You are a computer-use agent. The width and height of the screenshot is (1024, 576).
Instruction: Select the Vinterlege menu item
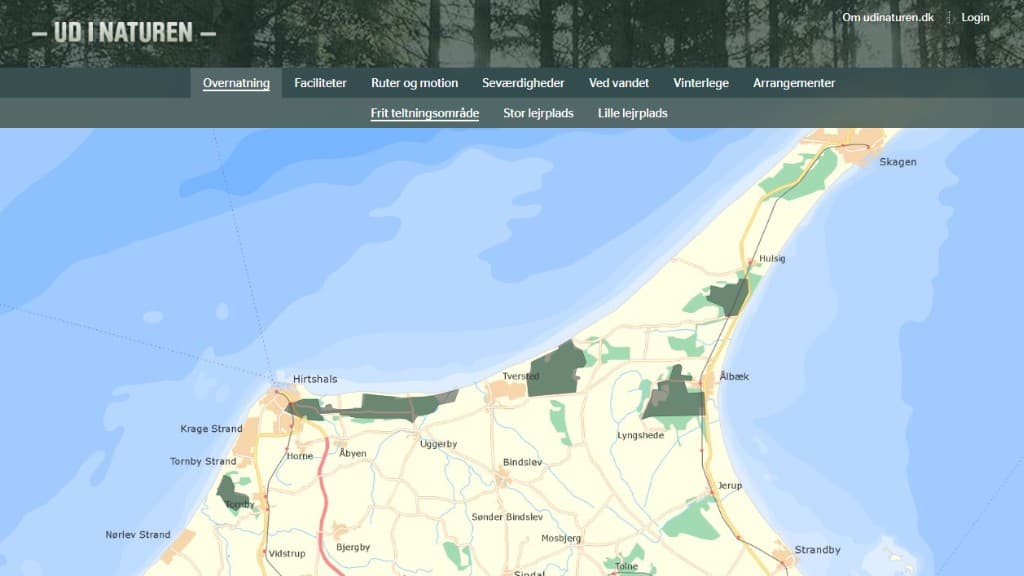tap(701, 83)
